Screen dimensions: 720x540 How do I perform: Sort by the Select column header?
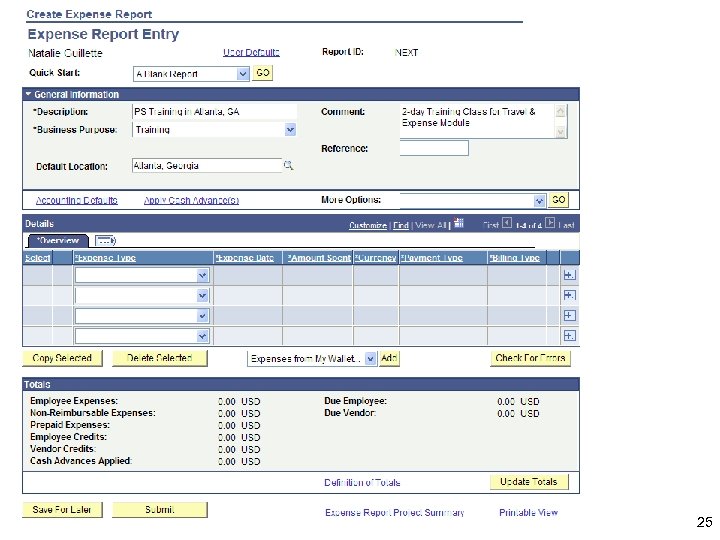click(x=37, y=258)
